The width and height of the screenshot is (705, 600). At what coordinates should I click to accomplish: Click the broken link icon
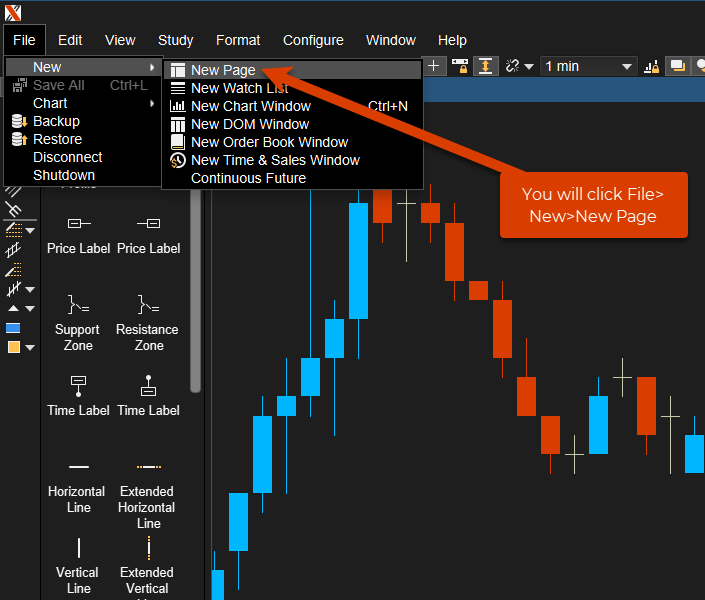[x=512, y=66]
